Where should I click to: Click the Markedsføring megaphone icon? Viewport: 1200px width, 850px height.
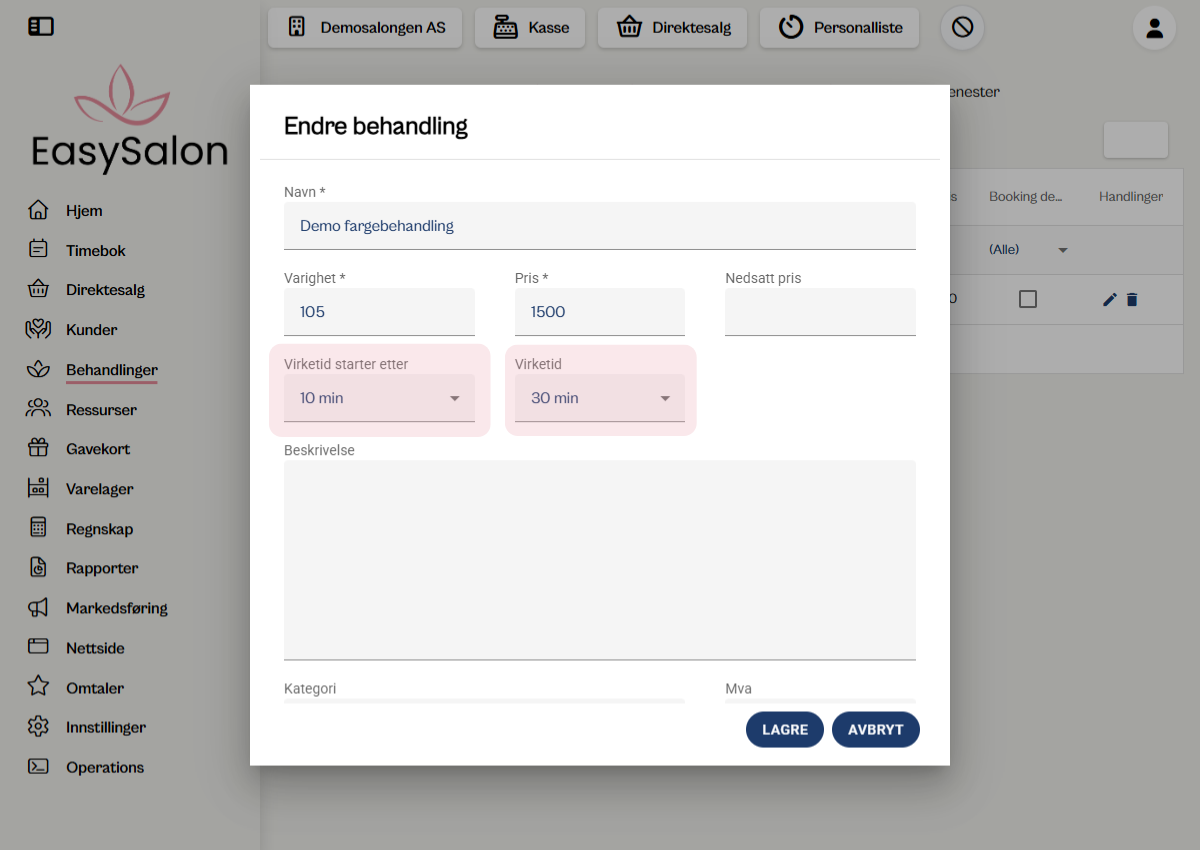[x=40, y=607]
